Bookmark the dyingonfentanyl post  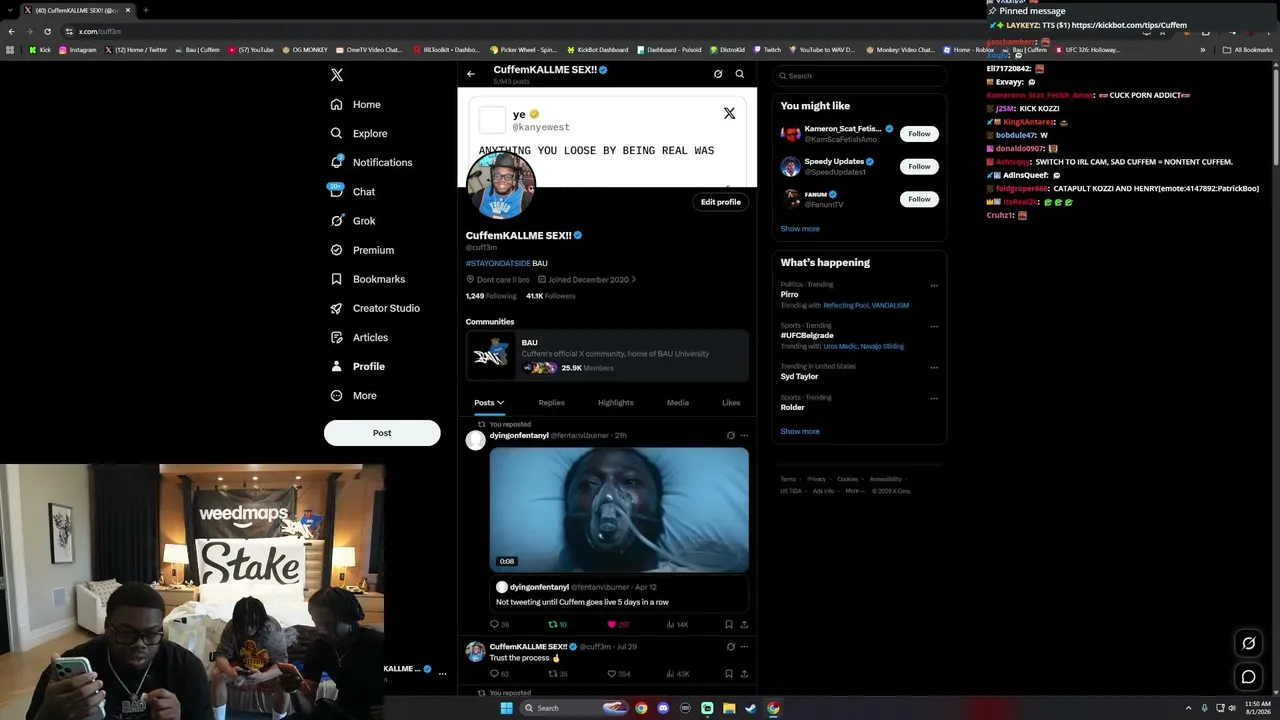pyautogui.click(x=728, y=624)
